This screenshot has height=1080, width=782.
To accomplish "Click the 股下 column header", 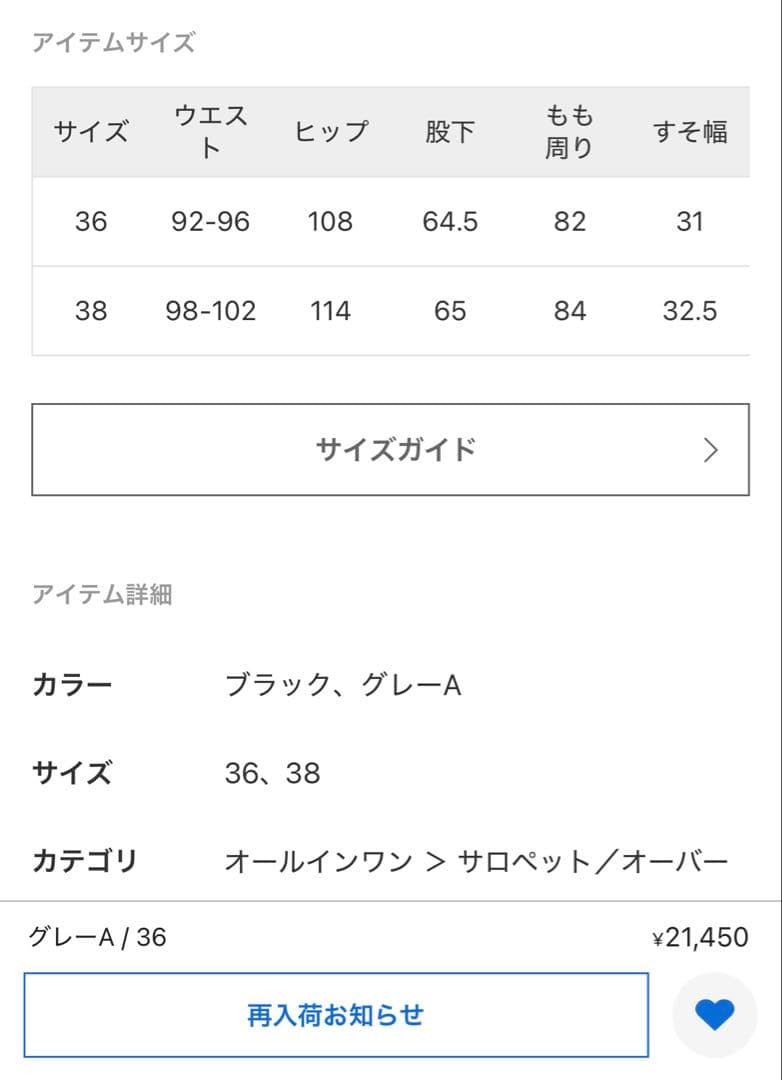I will tap(450, 131).
